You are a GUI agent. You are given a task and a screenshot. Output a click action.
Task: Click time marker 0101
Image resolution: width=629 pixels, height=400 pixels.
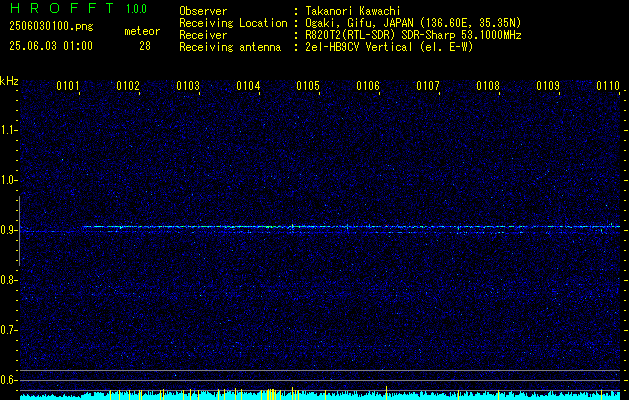68,86
